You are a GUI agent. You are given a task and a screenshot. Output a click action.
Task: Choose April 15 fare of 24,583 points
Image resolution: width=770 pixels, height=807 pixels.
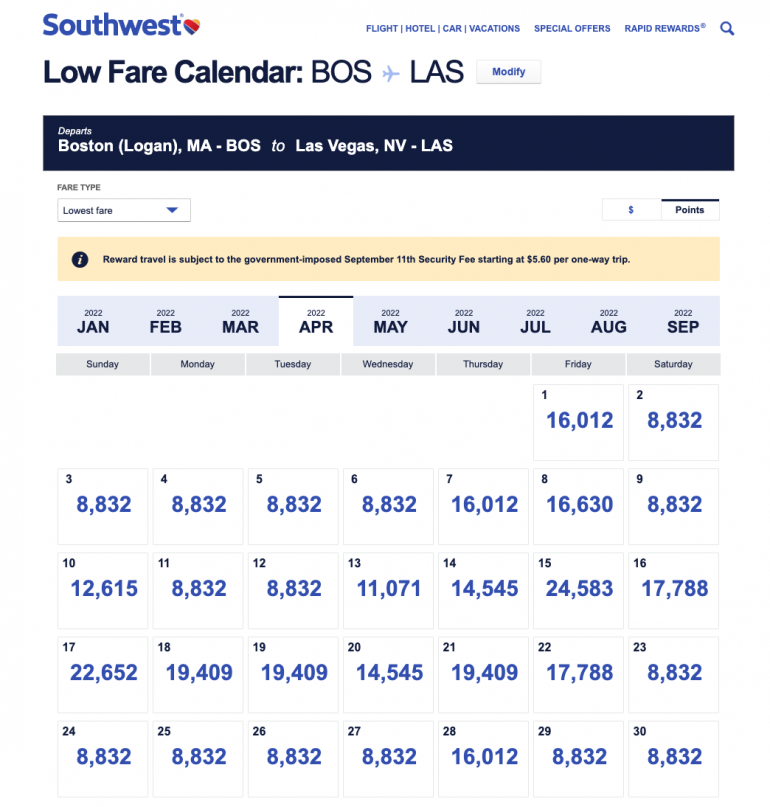pos(578,590)
